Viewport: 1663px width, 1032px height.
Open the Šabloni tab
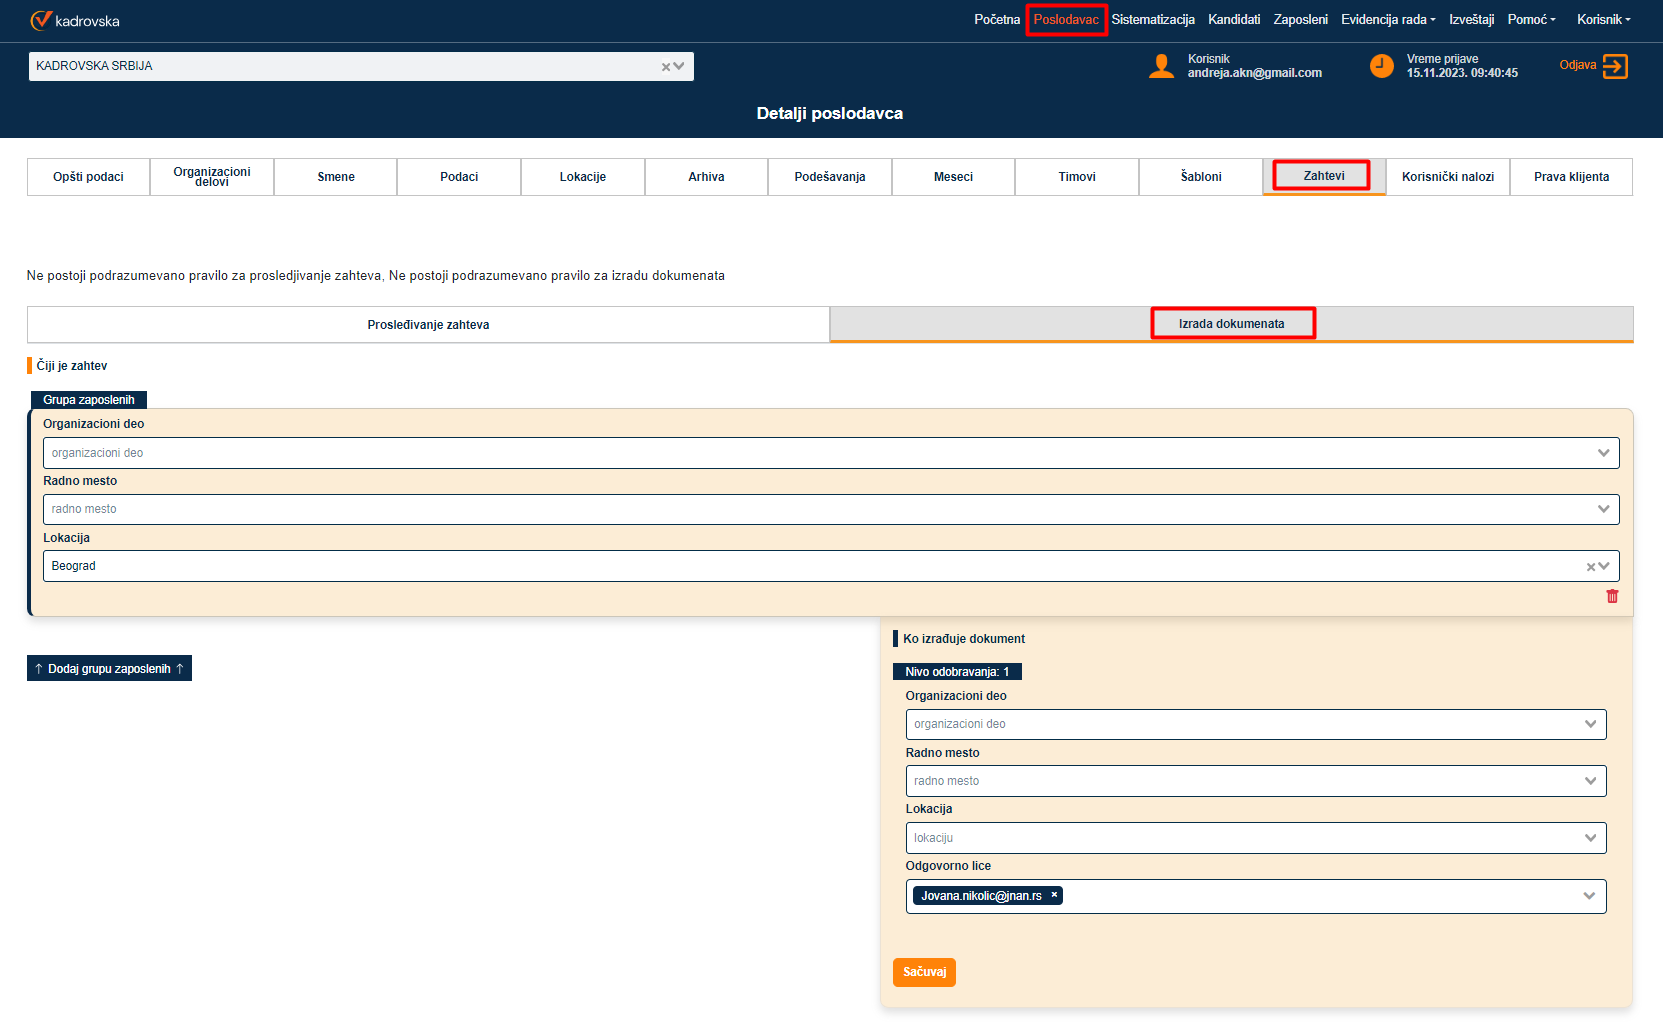point(1200,177)
